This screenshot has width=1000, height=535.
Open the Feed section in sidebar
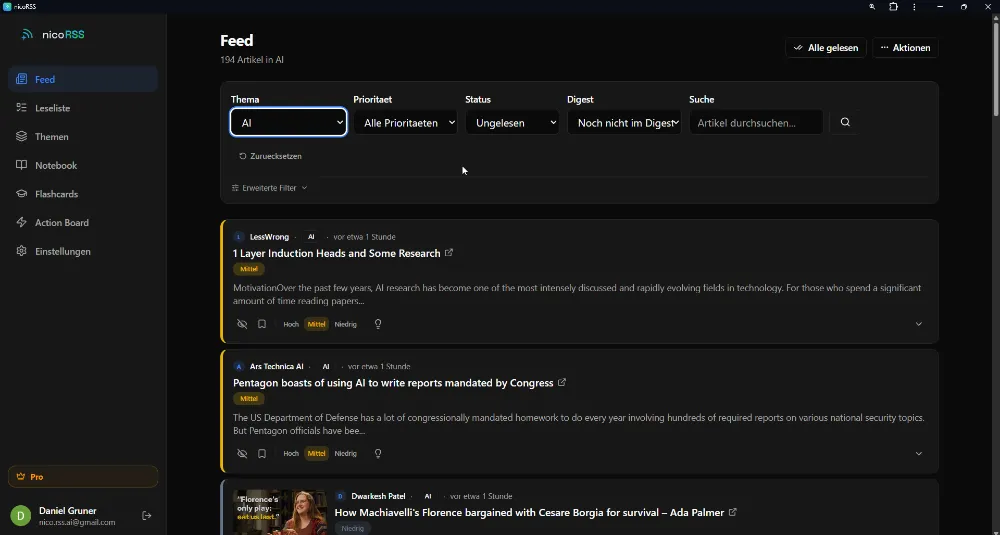(x=83, y=79)
